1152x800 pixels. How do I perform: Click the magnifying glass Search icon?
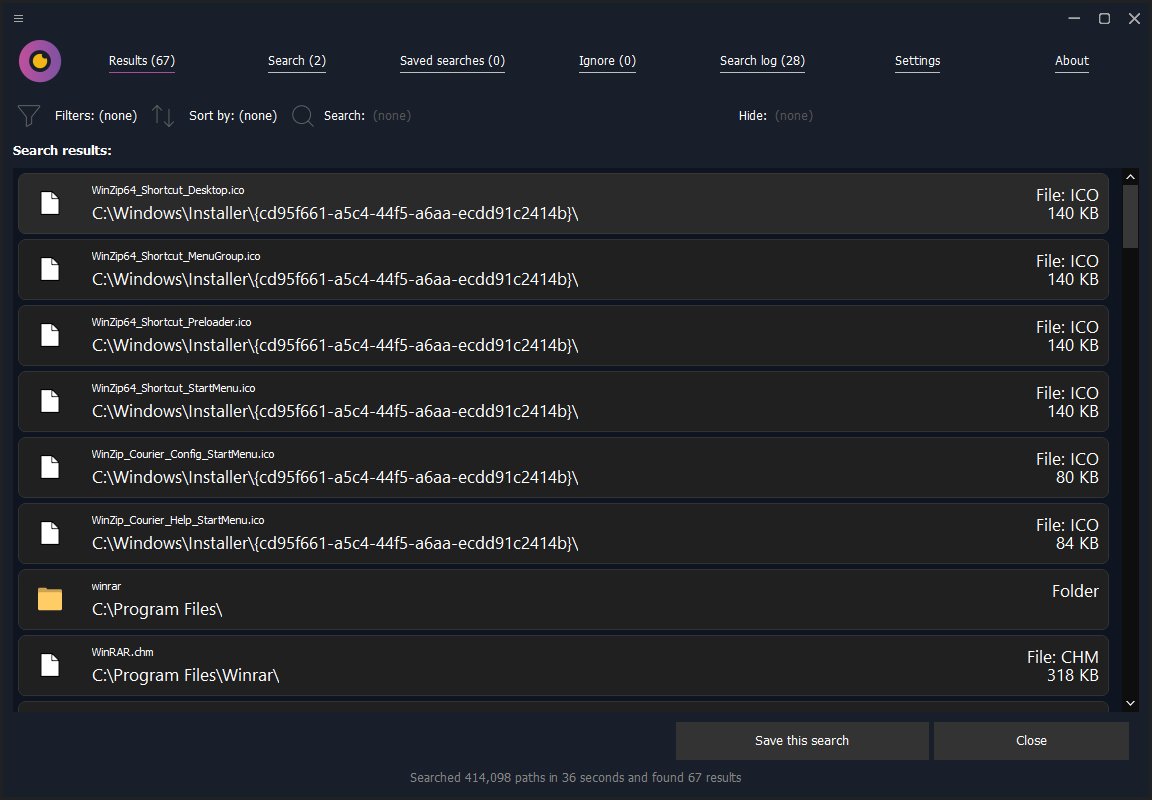coord(303,116)
